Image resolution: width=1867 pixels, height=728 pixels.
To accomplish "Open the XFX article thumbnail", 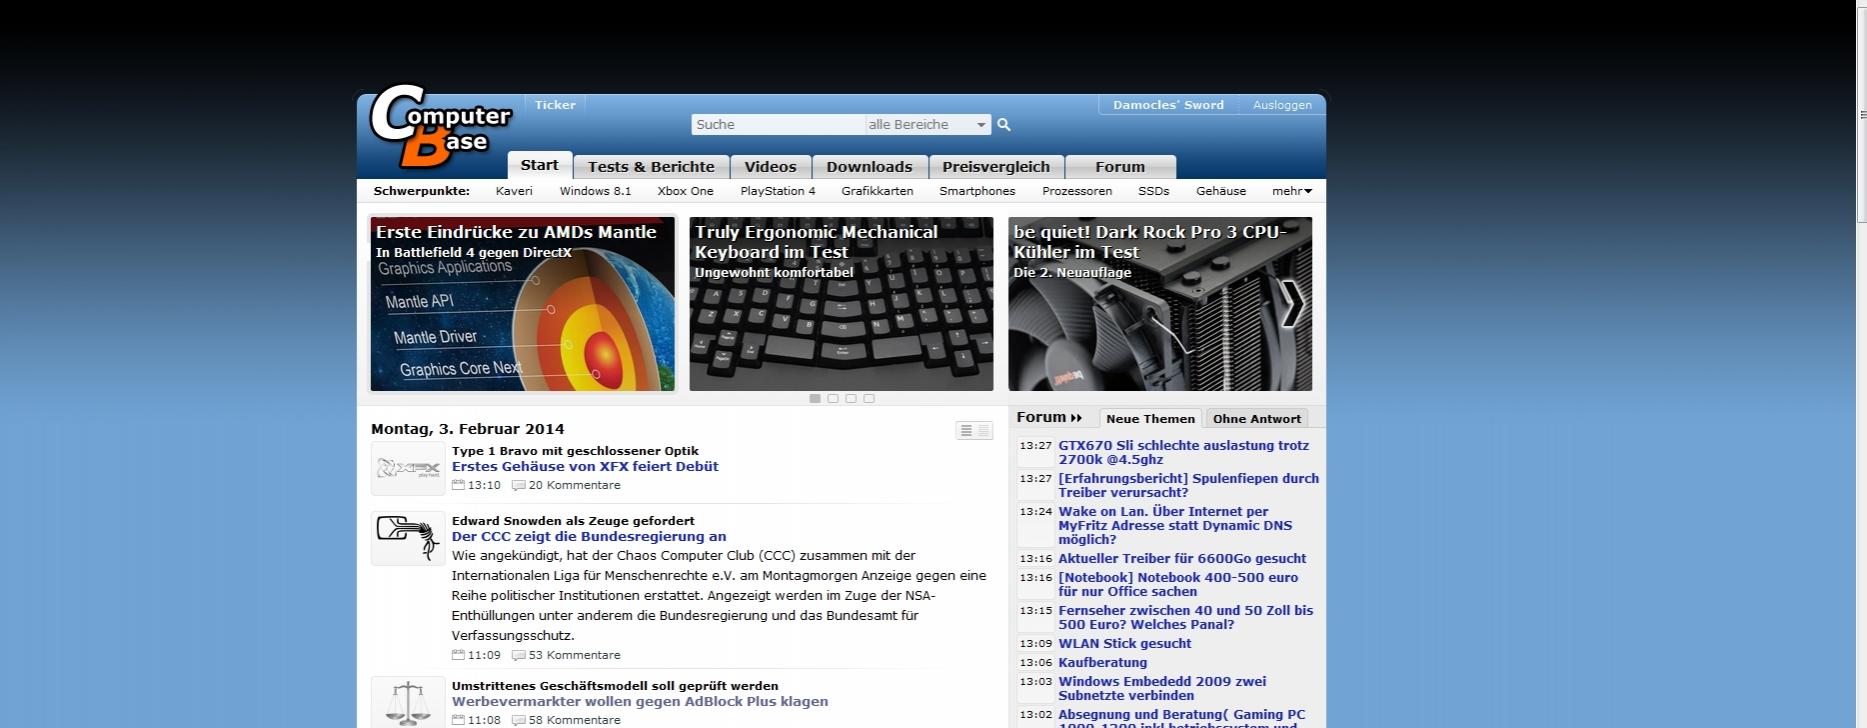I will [x=408, y=469].
